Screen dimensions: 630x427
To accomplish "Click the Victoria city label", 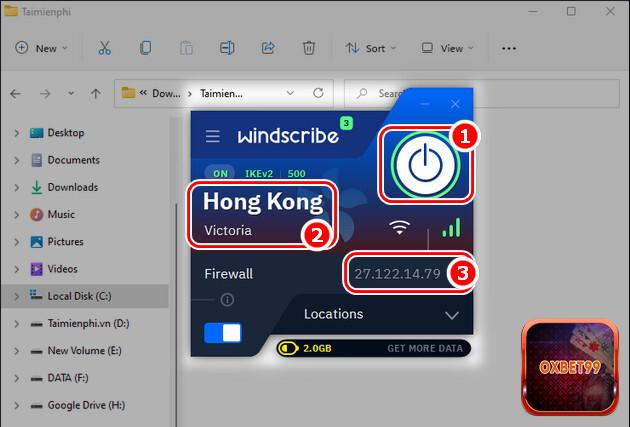I will point(228,230).
